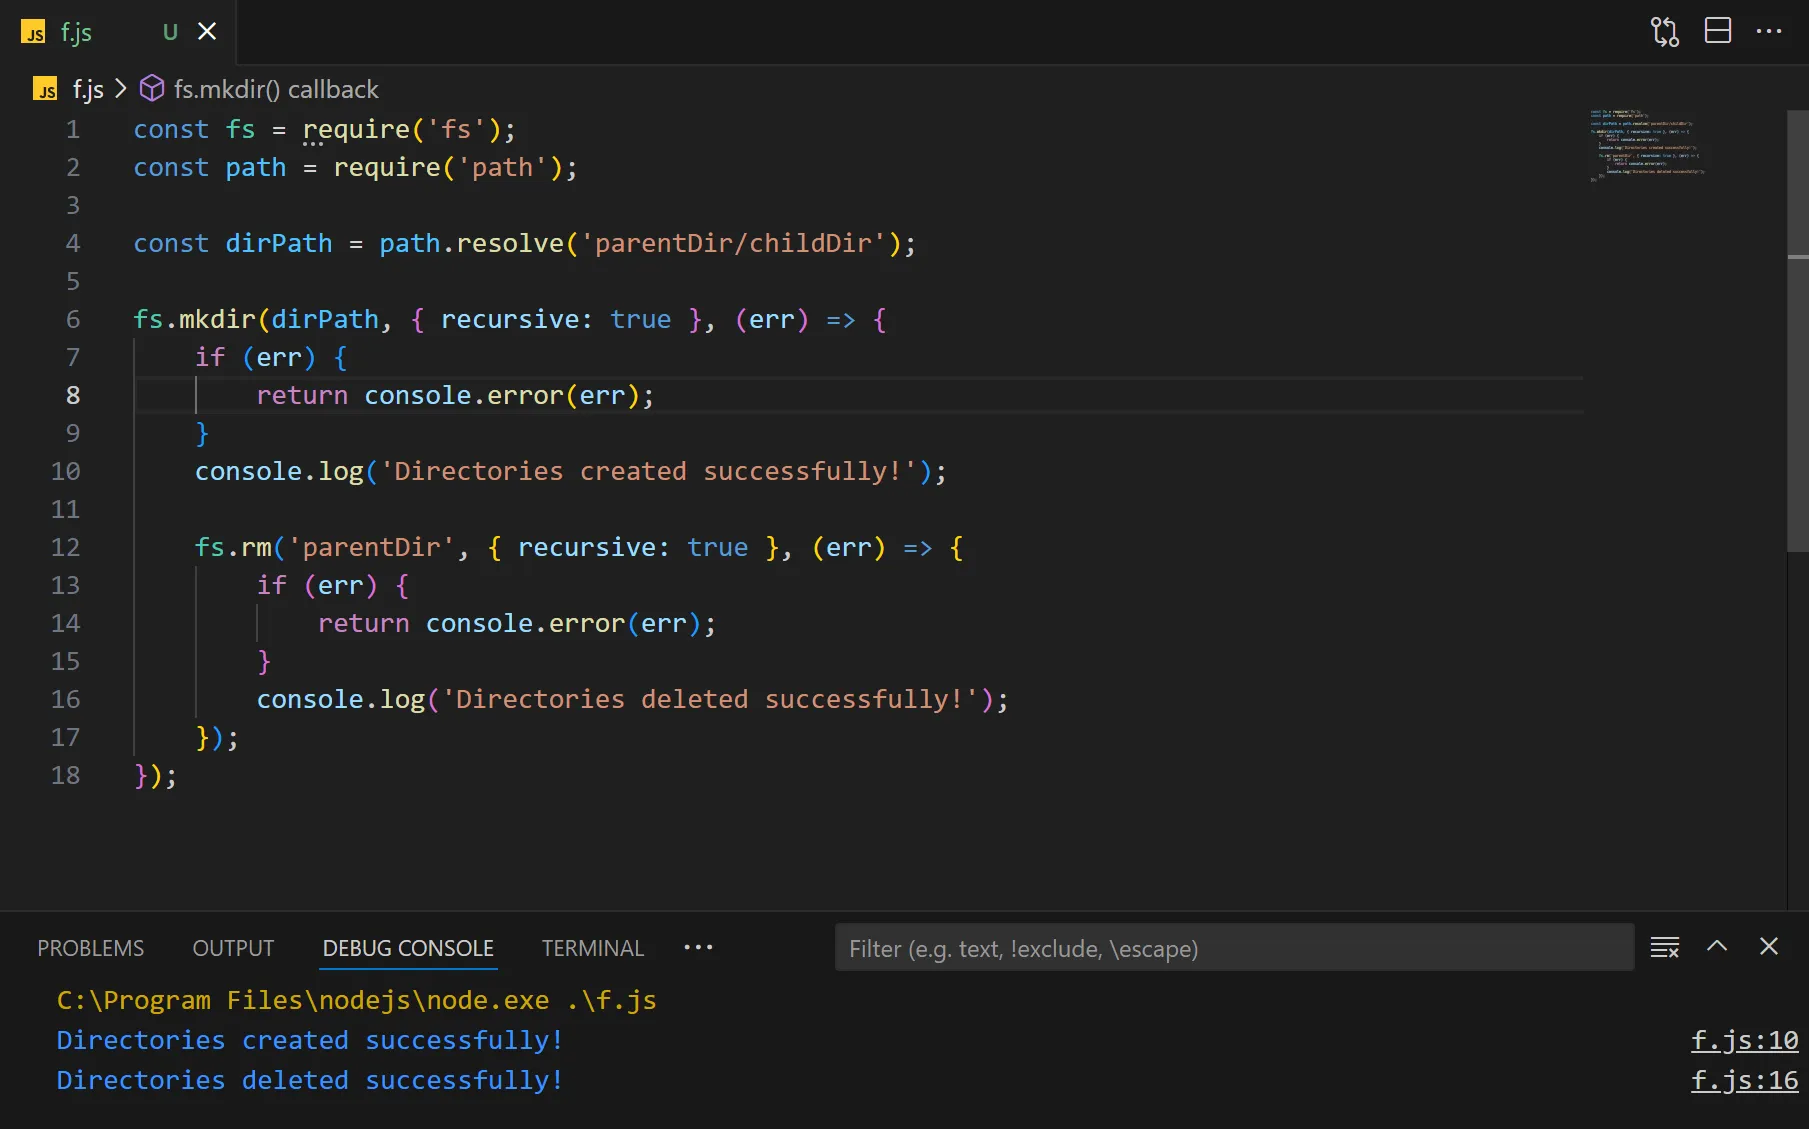This screenshot has height=1129, width=1809.
Task: Switch to the PROBLEMS panel tab
Action: coord(91,948)
